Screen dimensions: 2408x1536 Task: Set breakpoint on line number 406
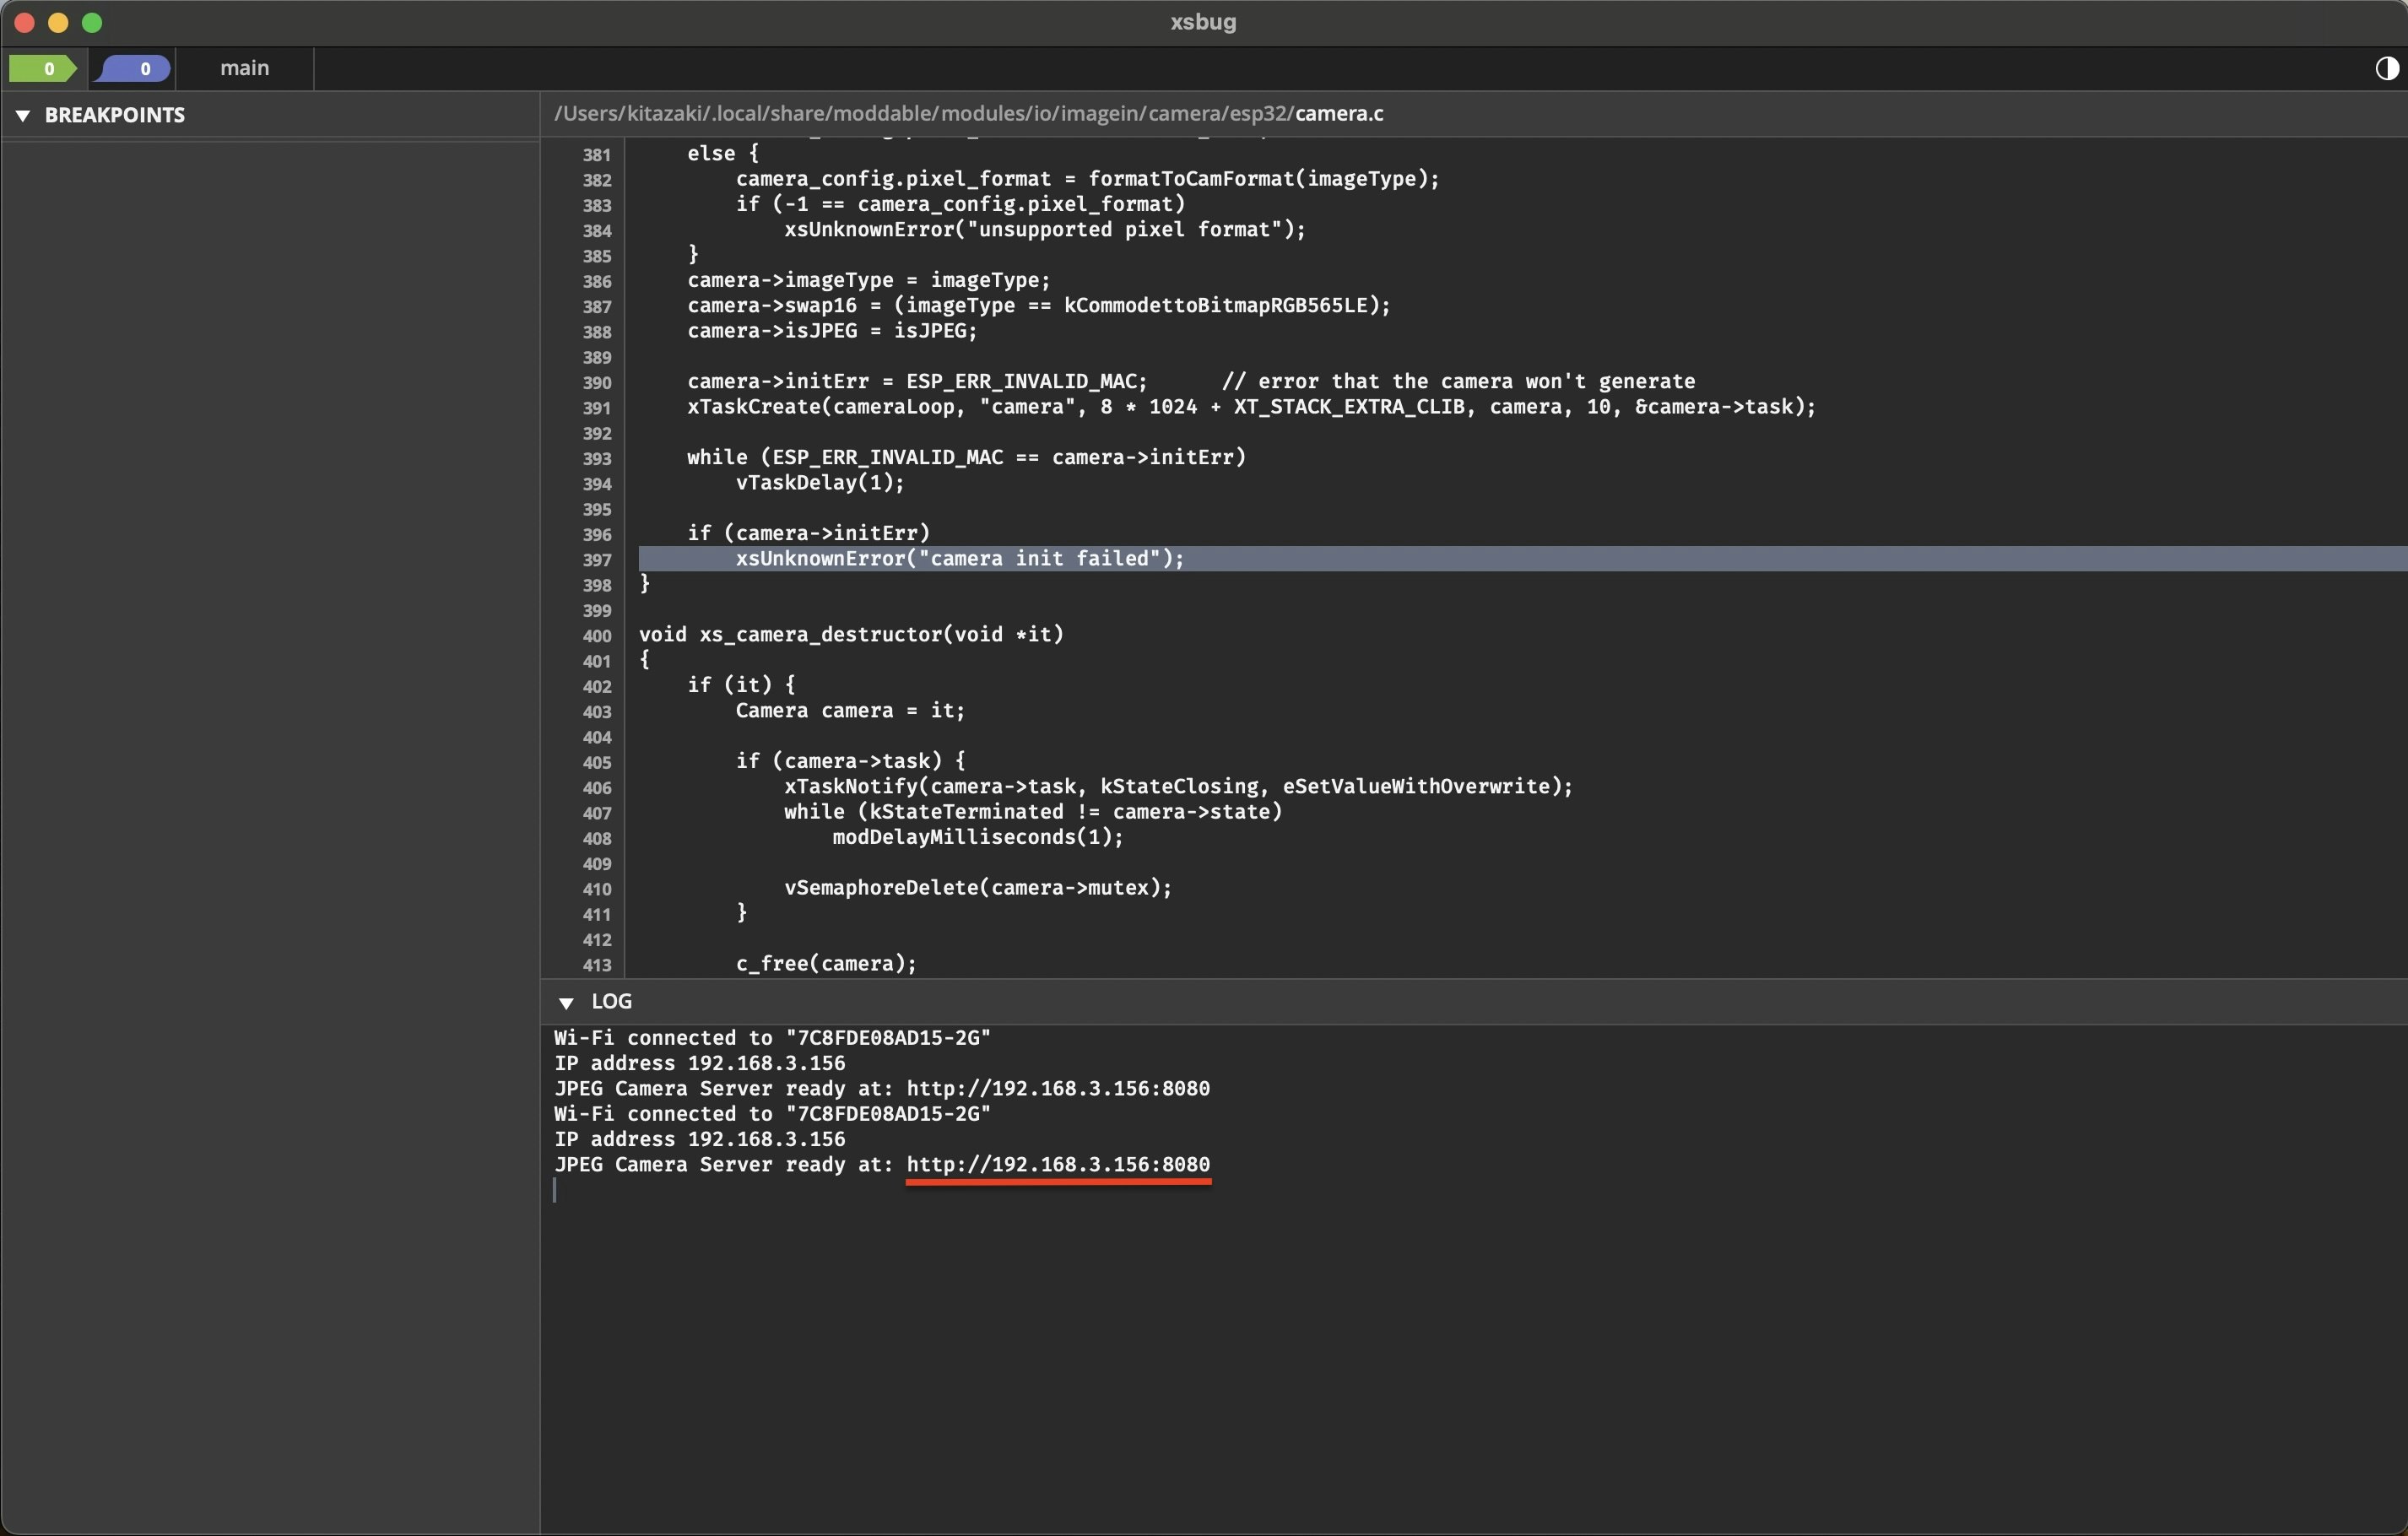tap(597, 788)
